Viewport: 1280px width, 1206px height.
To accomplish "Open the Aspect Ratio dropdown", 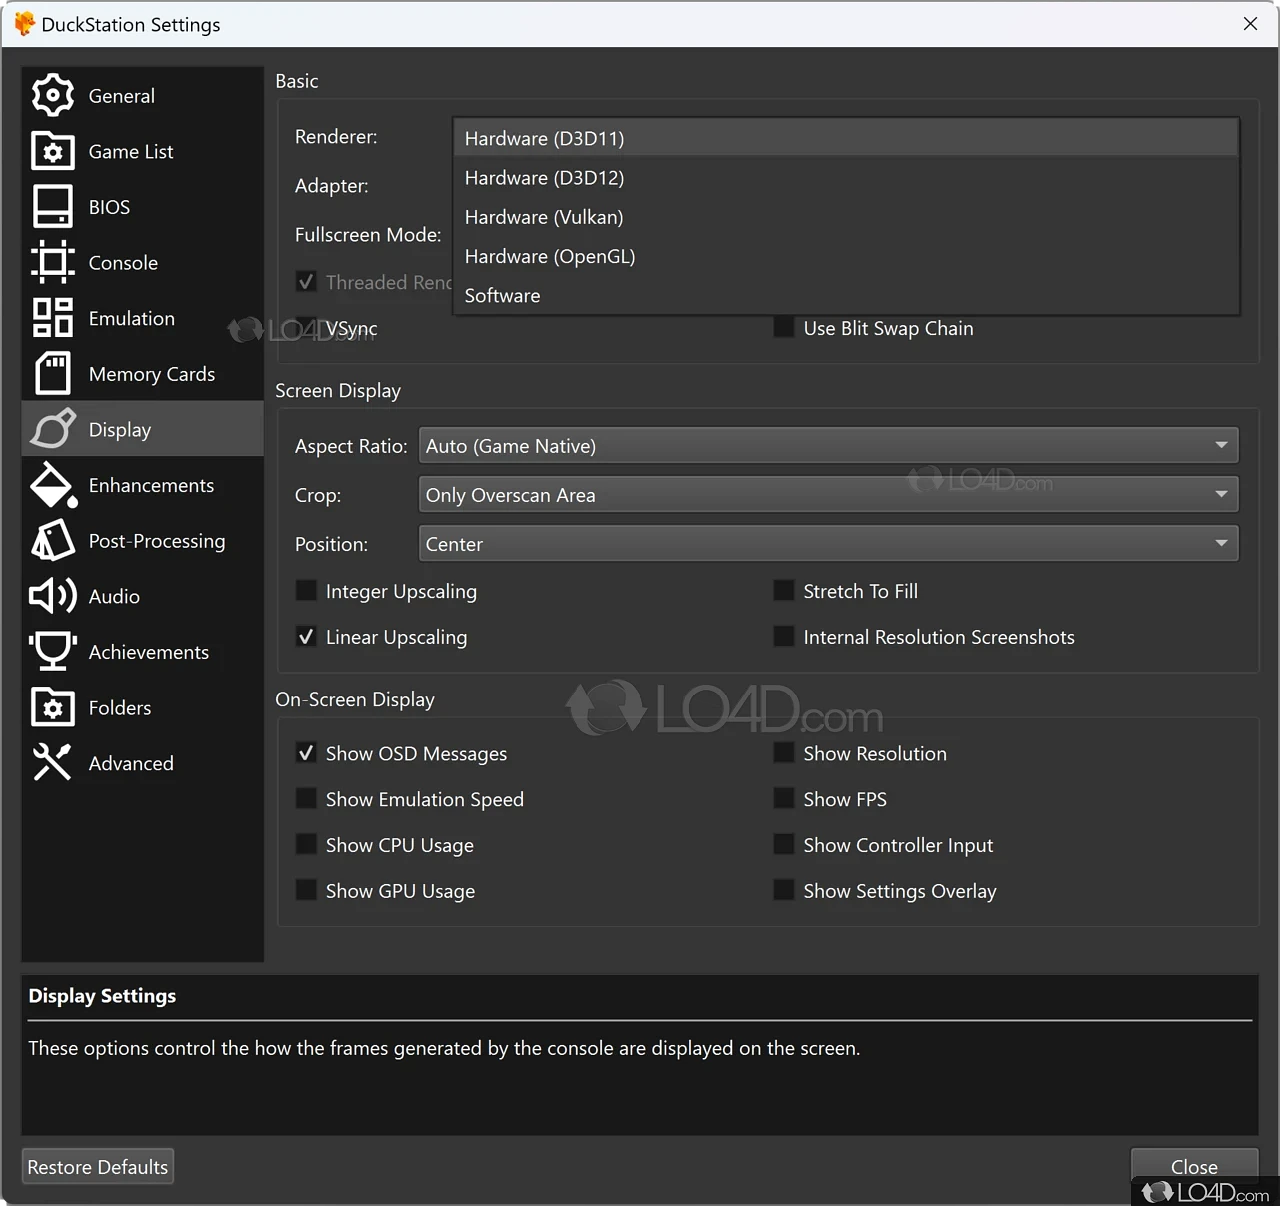I will coord(828,446).
